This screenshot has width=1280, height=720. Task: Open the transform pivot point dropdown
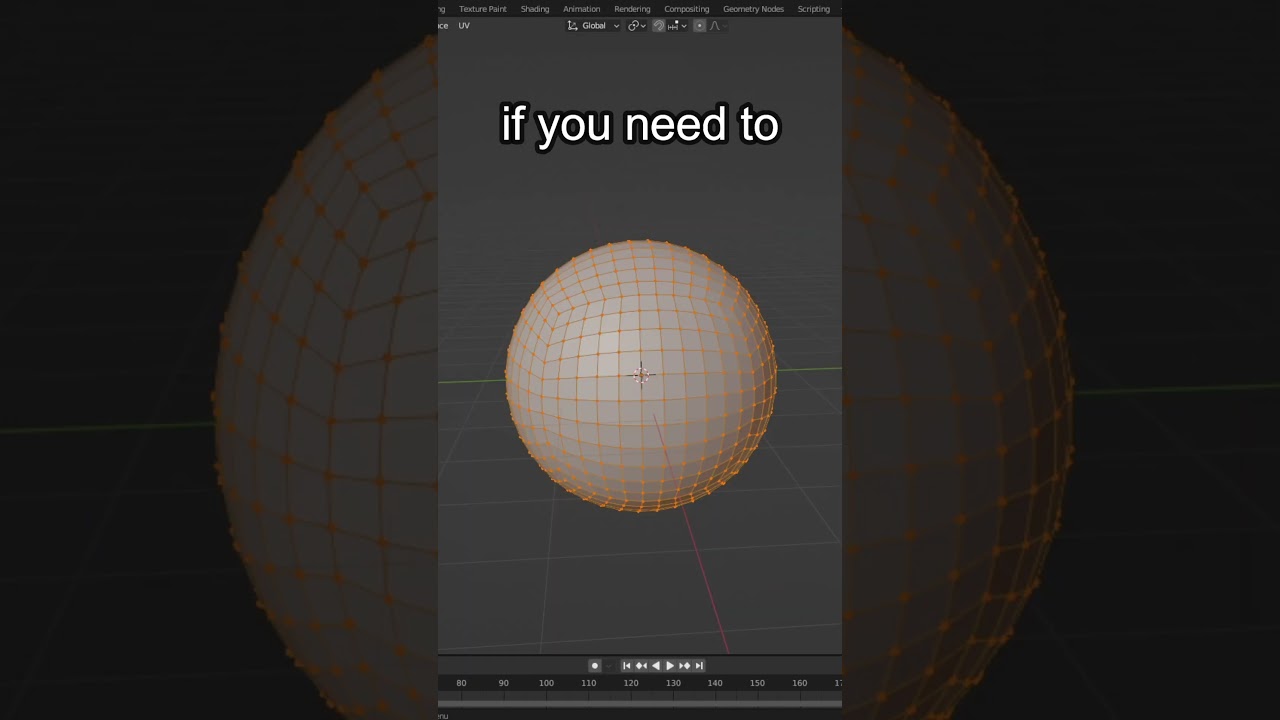click(x=637, y=26)
